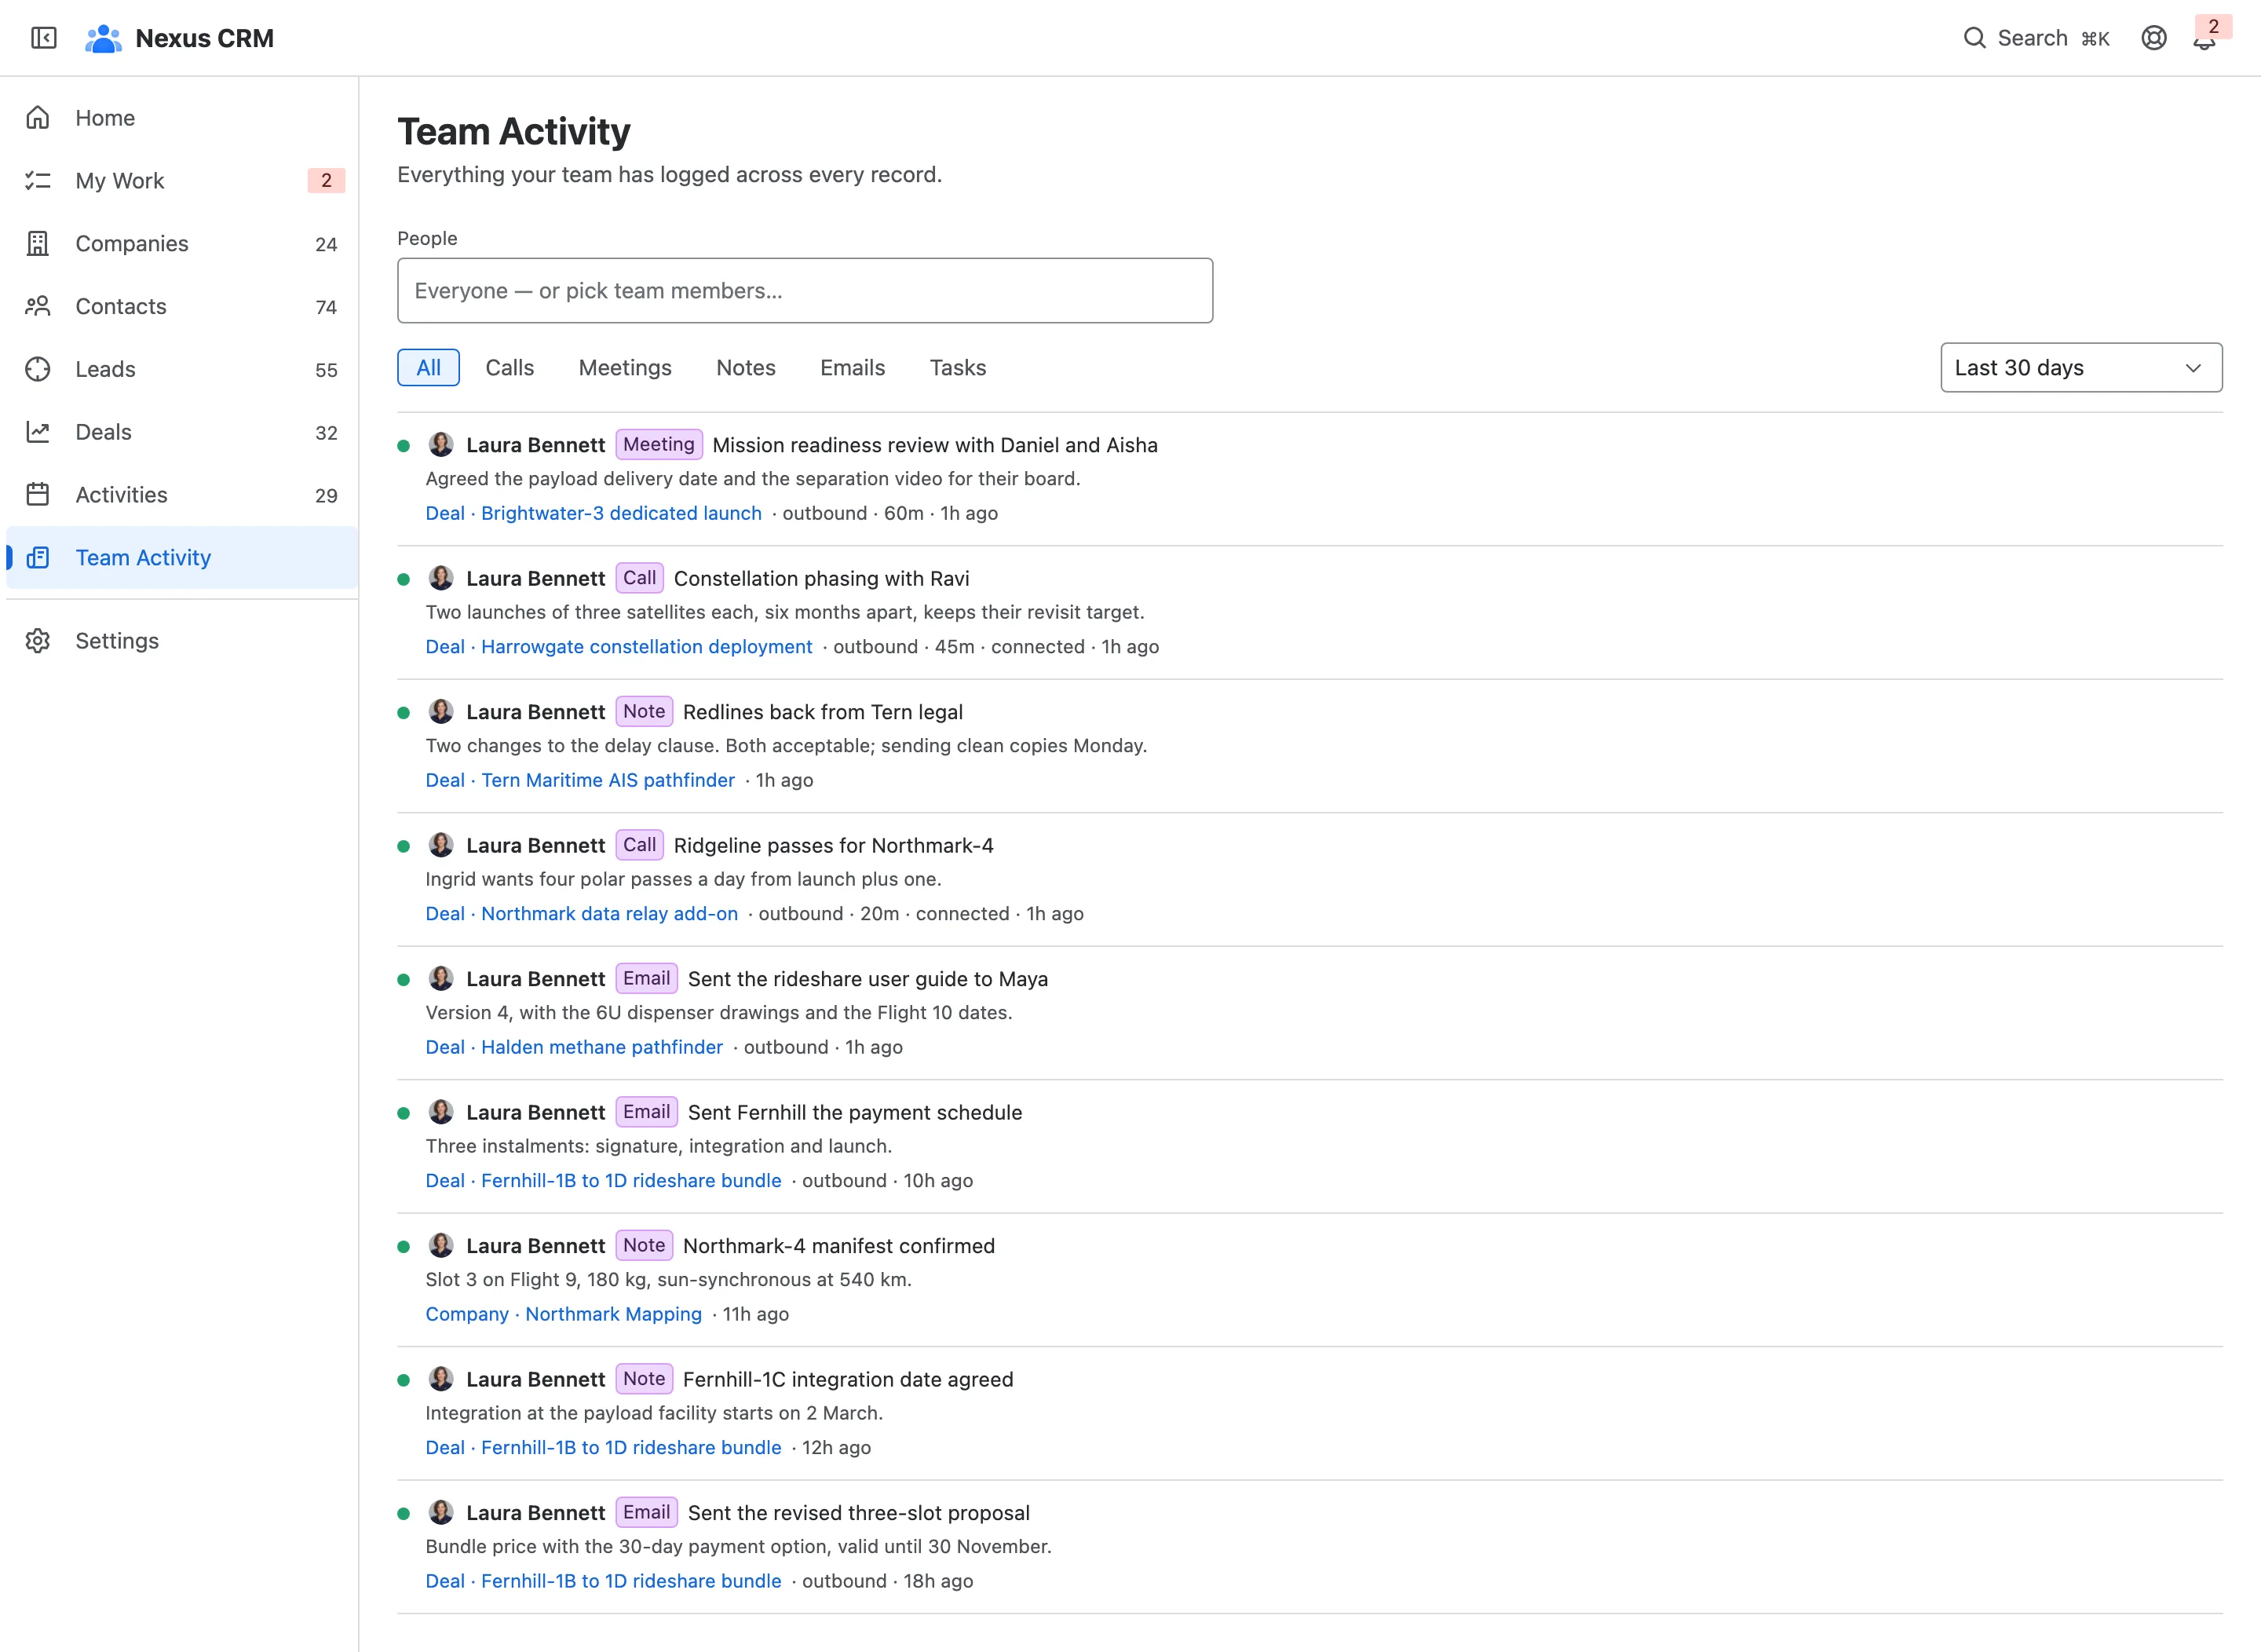
Task: Go to Companies in the sidebar
Action: point(181,244)
